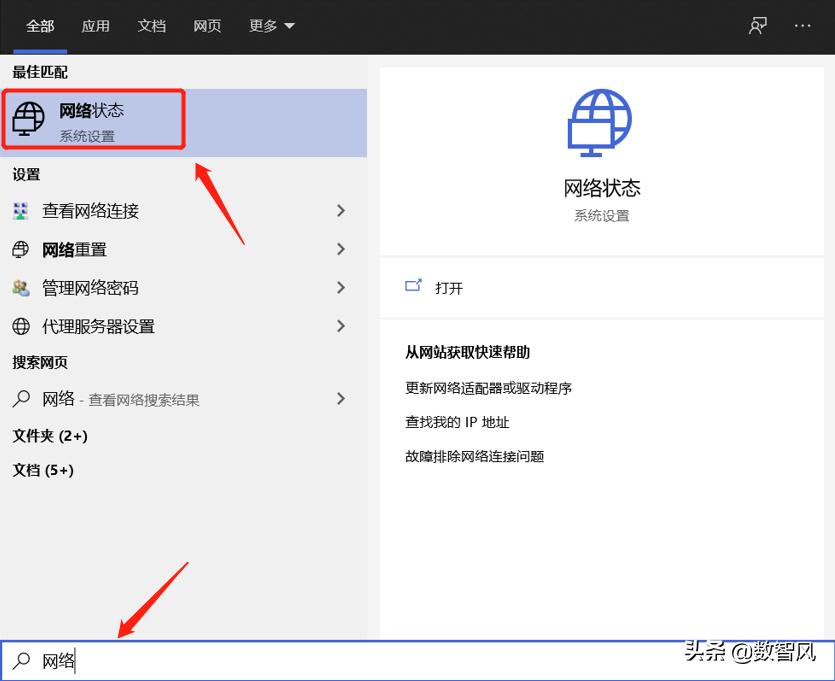Screen dimensions: 835x681
Task: Switch to the 应用 tab
Action: [96, 26]
